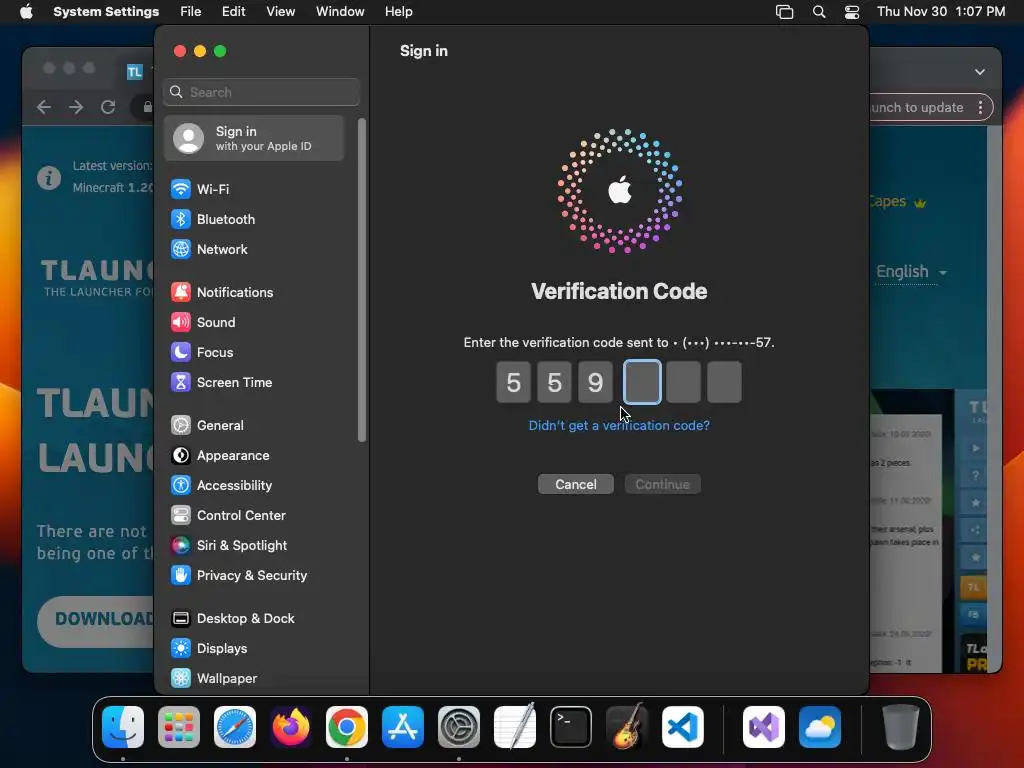Click Chrome back arrow
This screenshot has width=1024, height=768.
[x=44, y=107]
